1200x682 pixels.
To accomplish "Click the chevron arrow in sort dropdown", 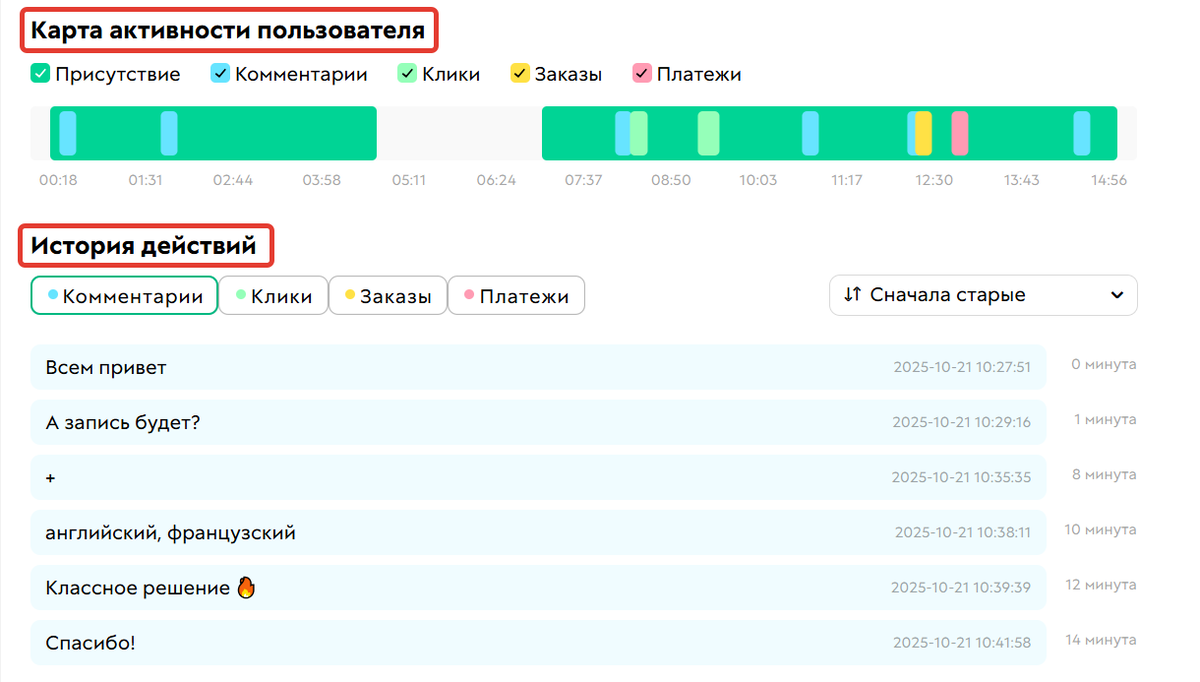I will click(1117, 295).
